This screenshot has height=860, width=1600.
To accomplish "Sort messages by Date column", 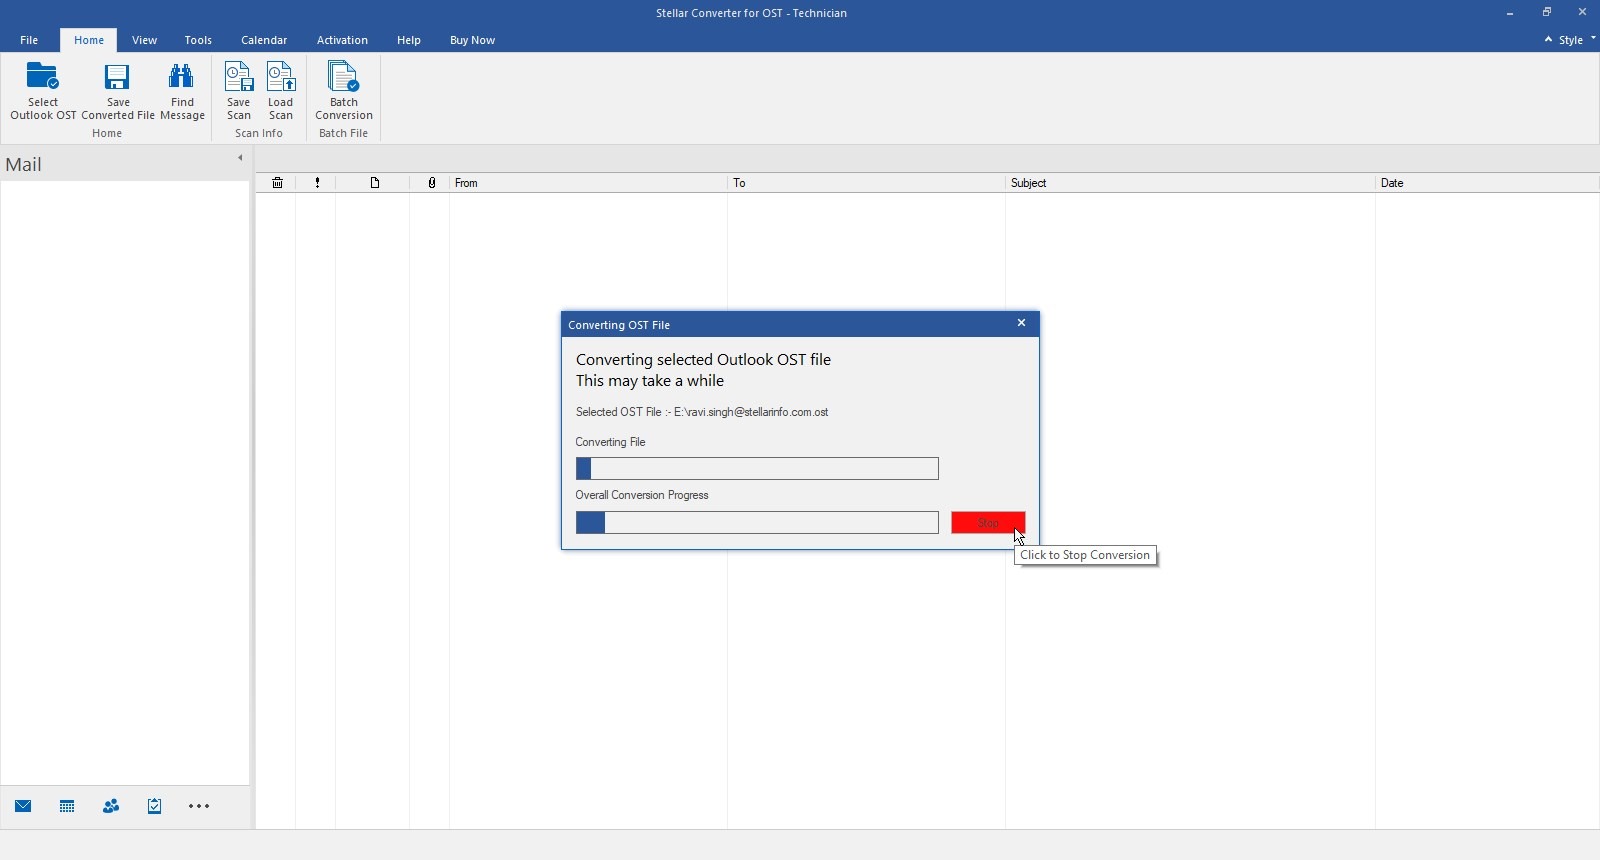I will (1488, 183).
